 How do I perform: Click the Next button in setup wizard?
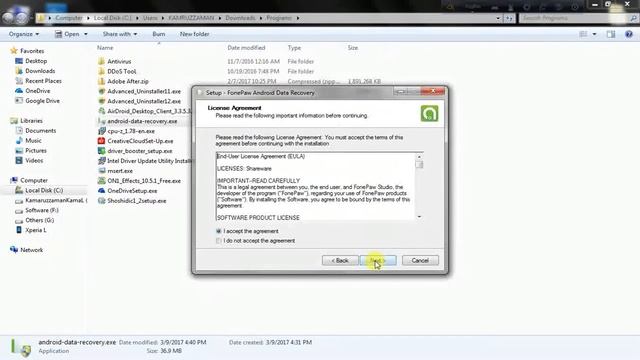click(378, 260)
